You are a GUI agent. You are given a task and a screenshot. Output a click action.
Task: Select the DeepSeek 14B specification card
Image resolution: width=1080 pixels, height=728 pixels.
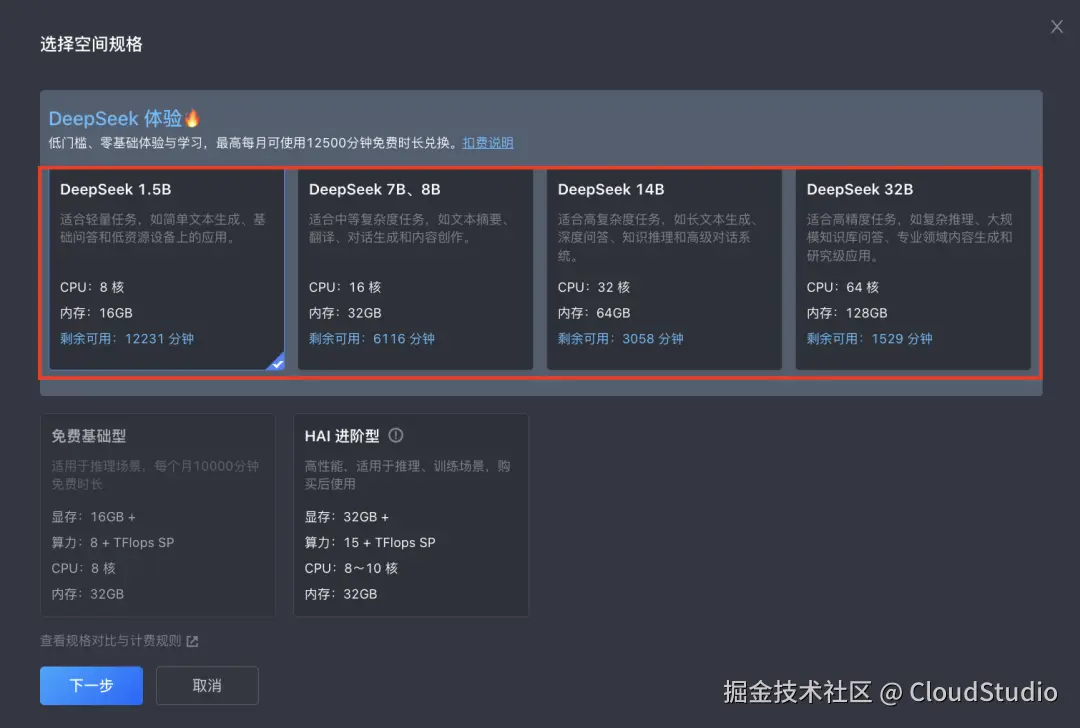point(664,270)
